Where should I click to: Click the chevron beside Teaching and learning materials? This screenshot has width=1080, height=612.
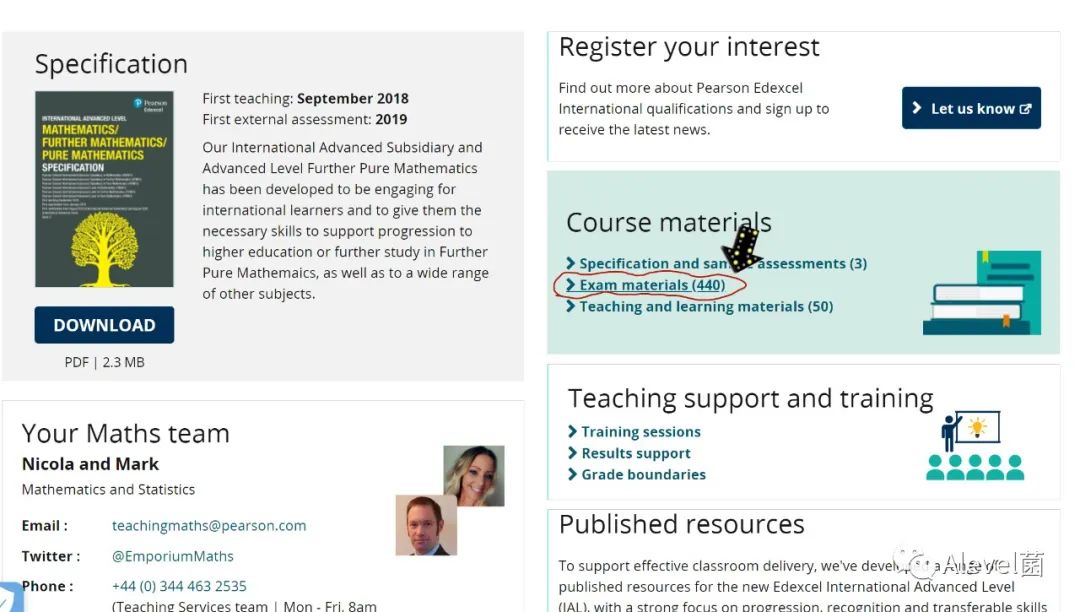(570, 306)
